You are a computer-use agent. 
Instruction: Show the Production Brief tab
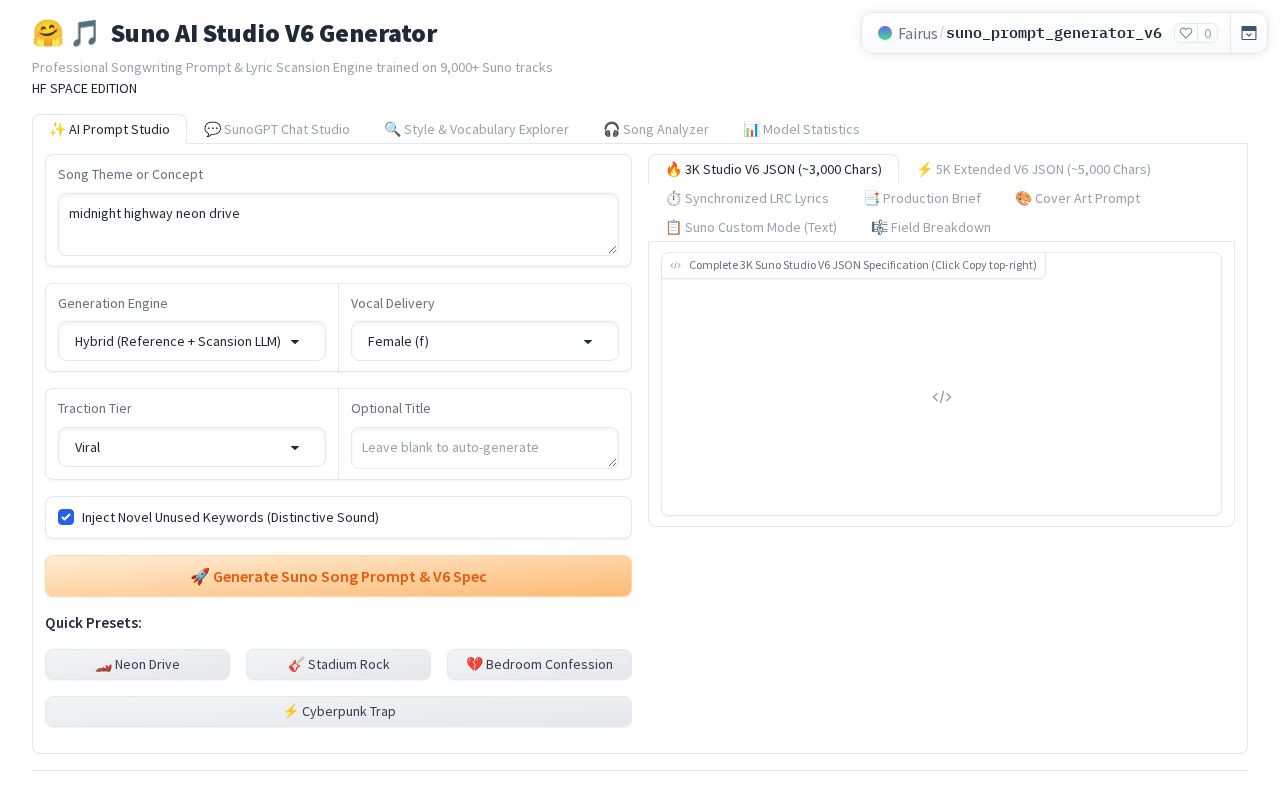tap(922, 198)
